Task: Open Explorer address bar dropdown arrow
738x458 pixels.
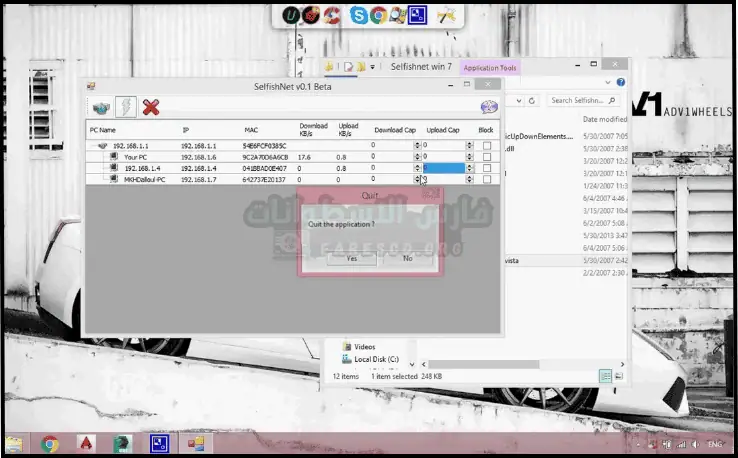Action: (x=519, y=101)
